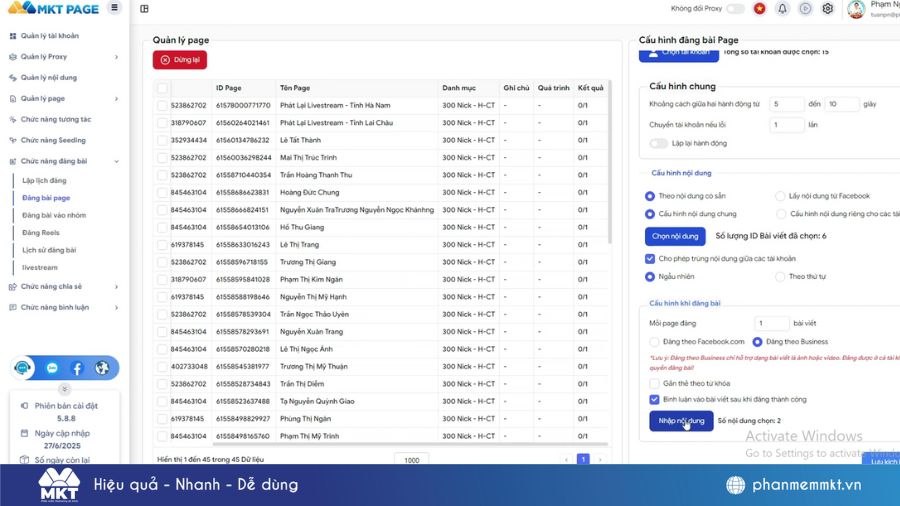The image size is (900, 506).
Task: Check the select-all checkbox in table header
Action: point(162,88)
